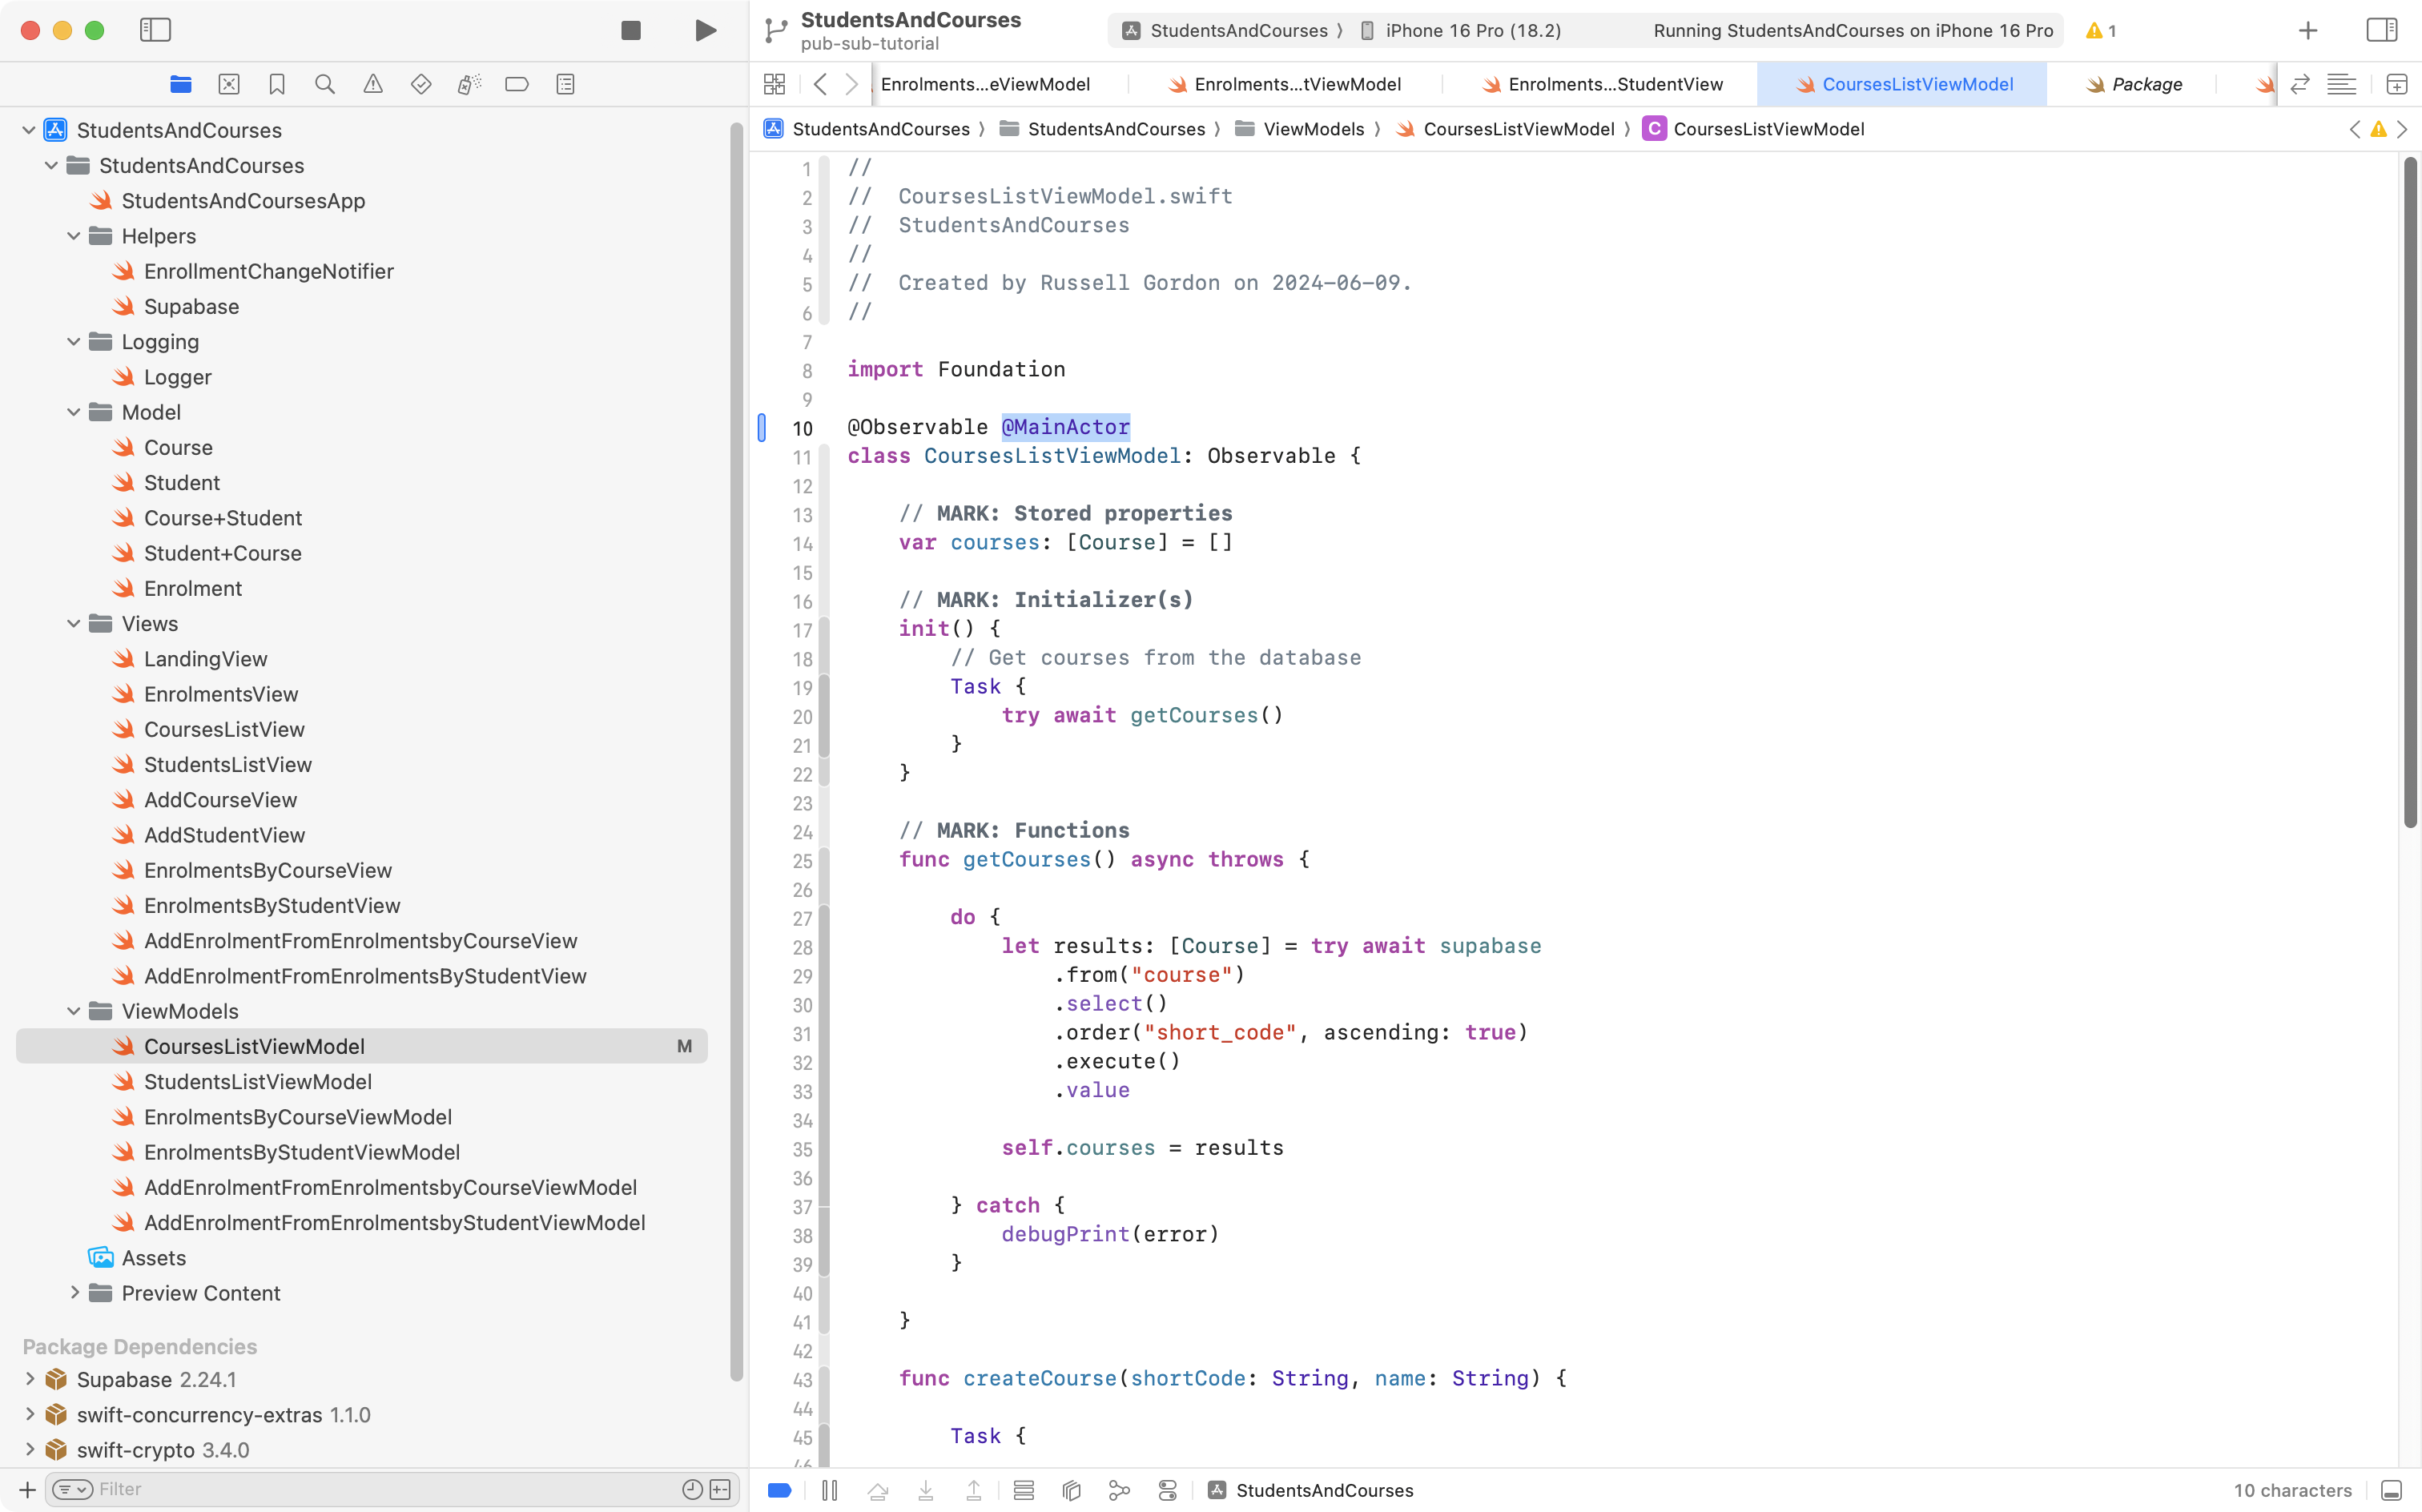Open the Find navigator magnifier icon
This screenshot has height=1512, width=2422.
(324, 84)
